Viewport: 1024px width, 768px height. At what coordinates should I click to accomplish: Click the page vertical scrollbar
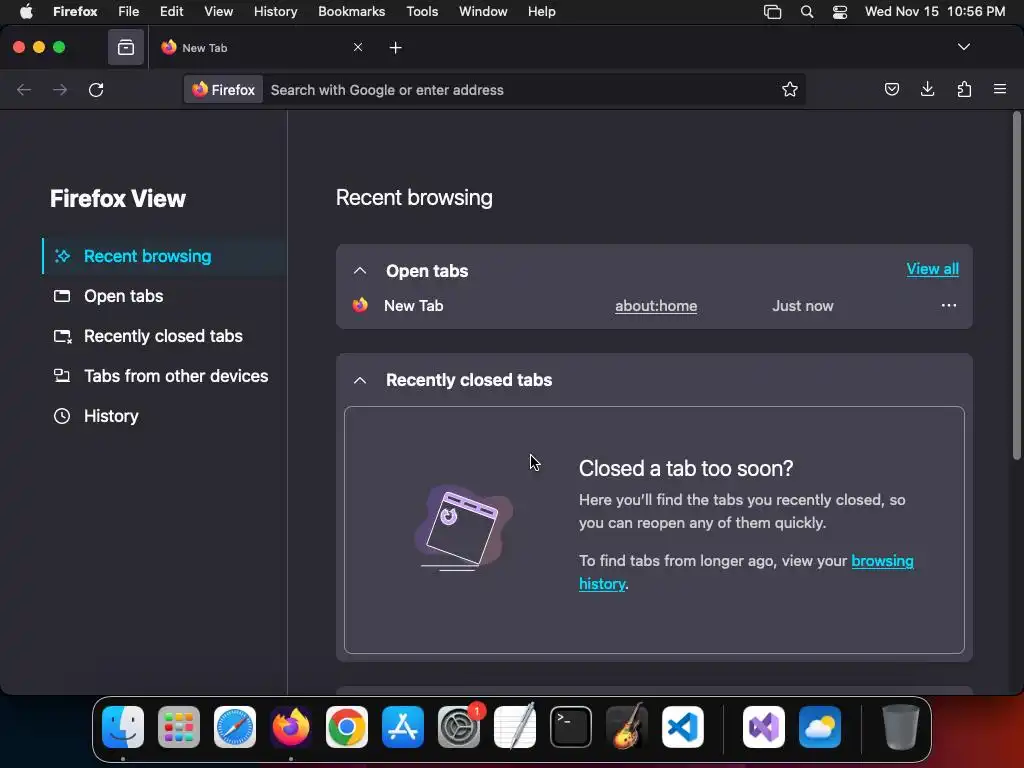tap(1017, 286)
